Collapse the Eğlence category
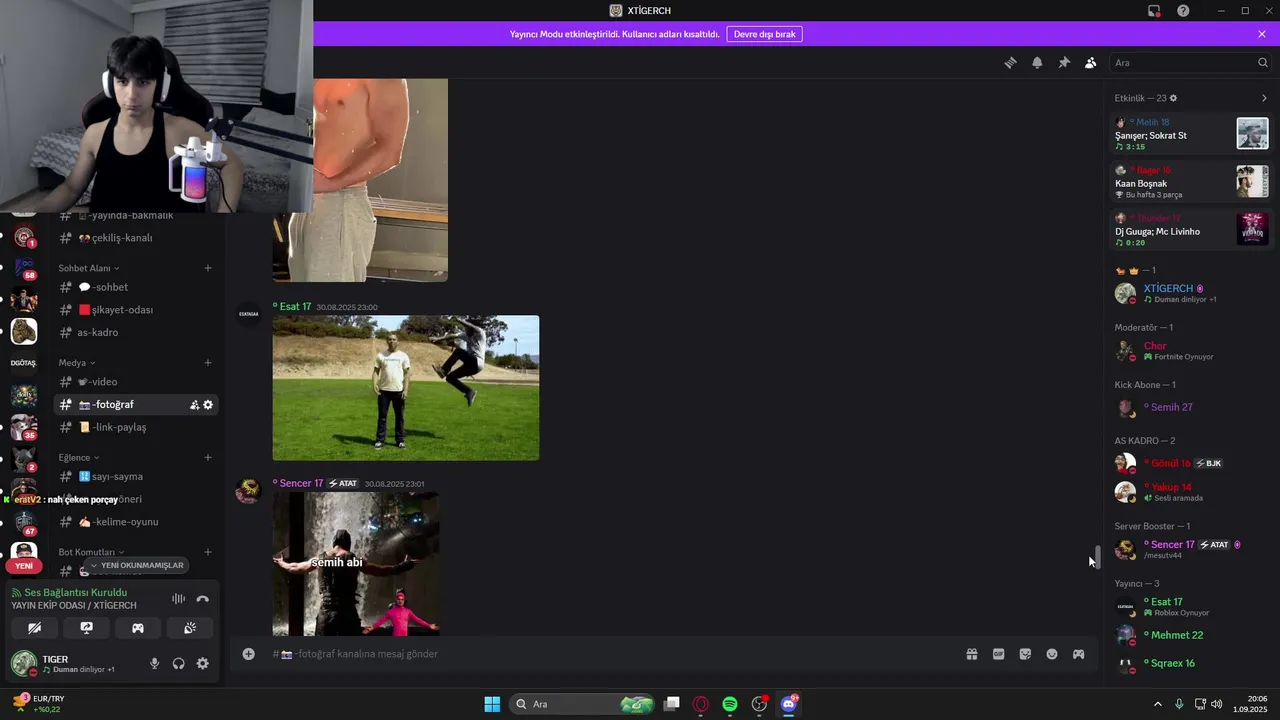 (x=79, y=458)
